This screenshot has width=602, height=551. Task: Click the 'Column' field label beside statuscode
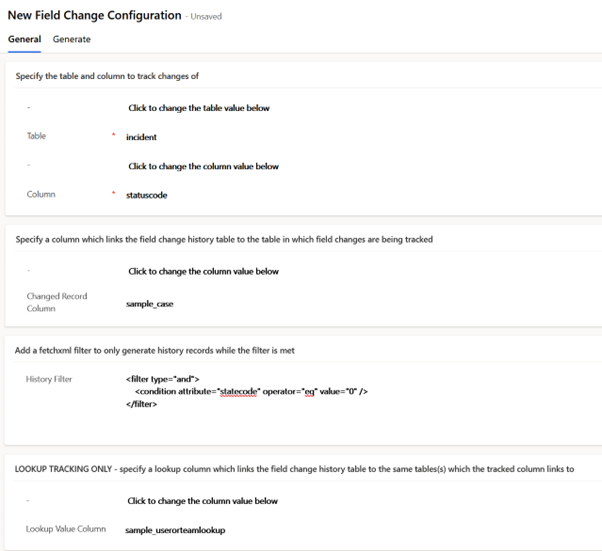pyautogui.click(x=41, y=194)
